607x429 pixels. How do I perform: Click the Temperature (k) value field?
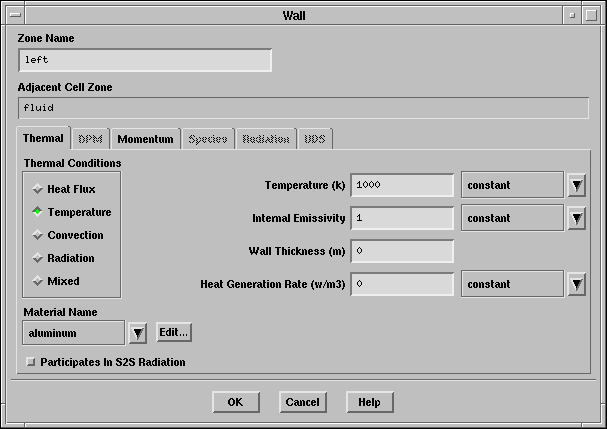402,185
